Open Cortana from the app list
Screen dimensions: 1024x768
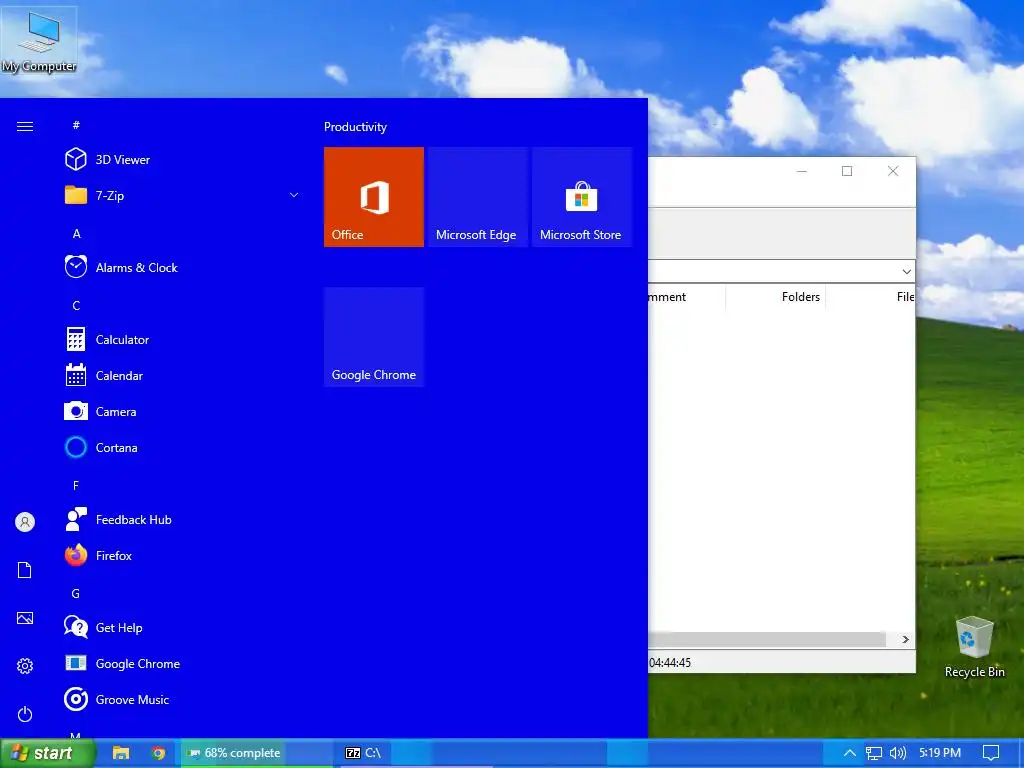[116, 447]
